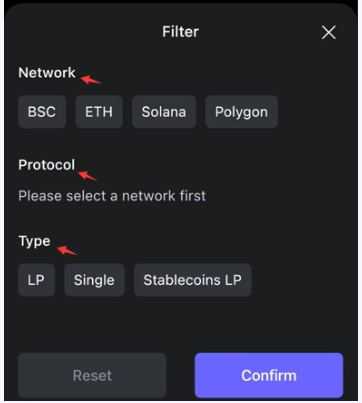
Task: Toggle the Stablecoins LP type filter
Action: coord(193,280)
